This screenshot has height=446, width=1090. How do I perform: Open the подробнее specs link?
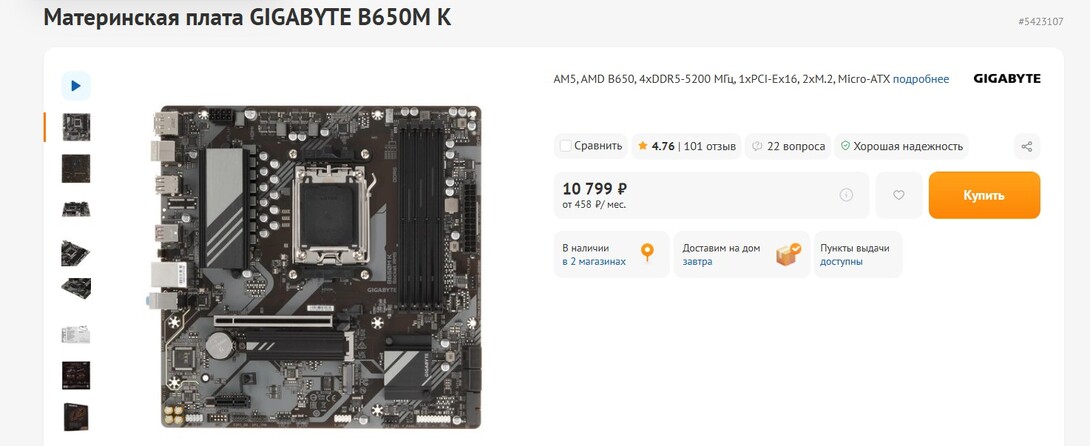pos(920,79)
